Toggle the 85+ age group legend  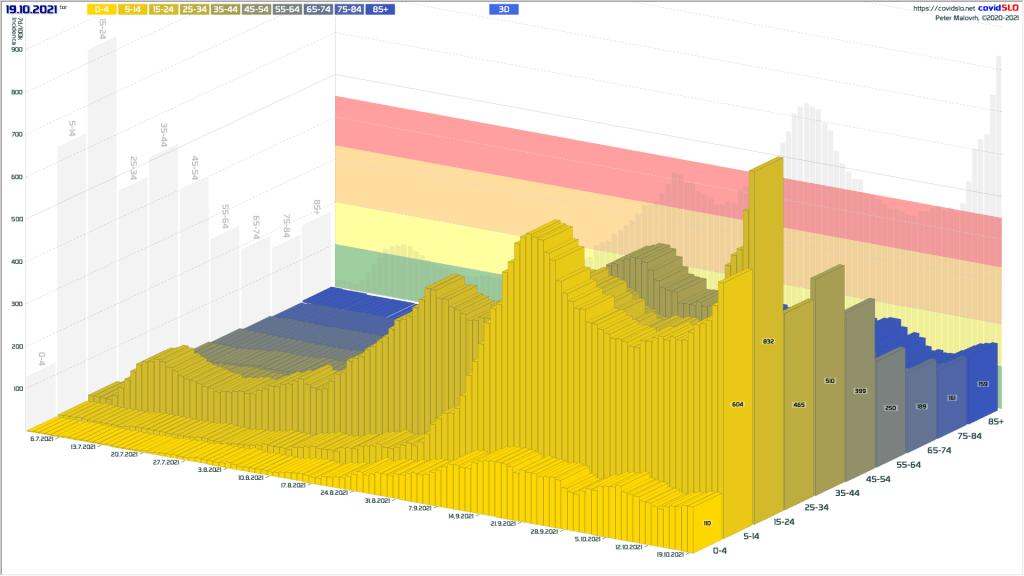coord(380,9)
